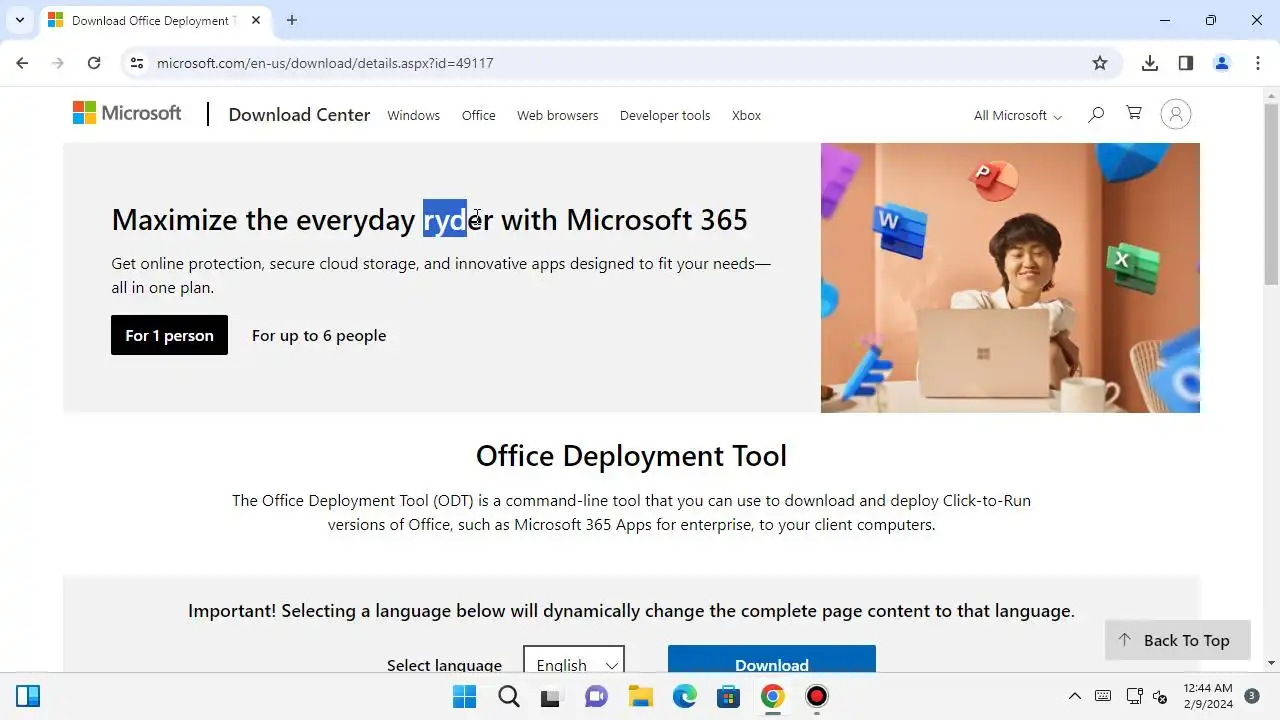This screenshot has height=720, width=1280.
Task: Open the muted volume tray icon
Action: tap(1160, 696)
